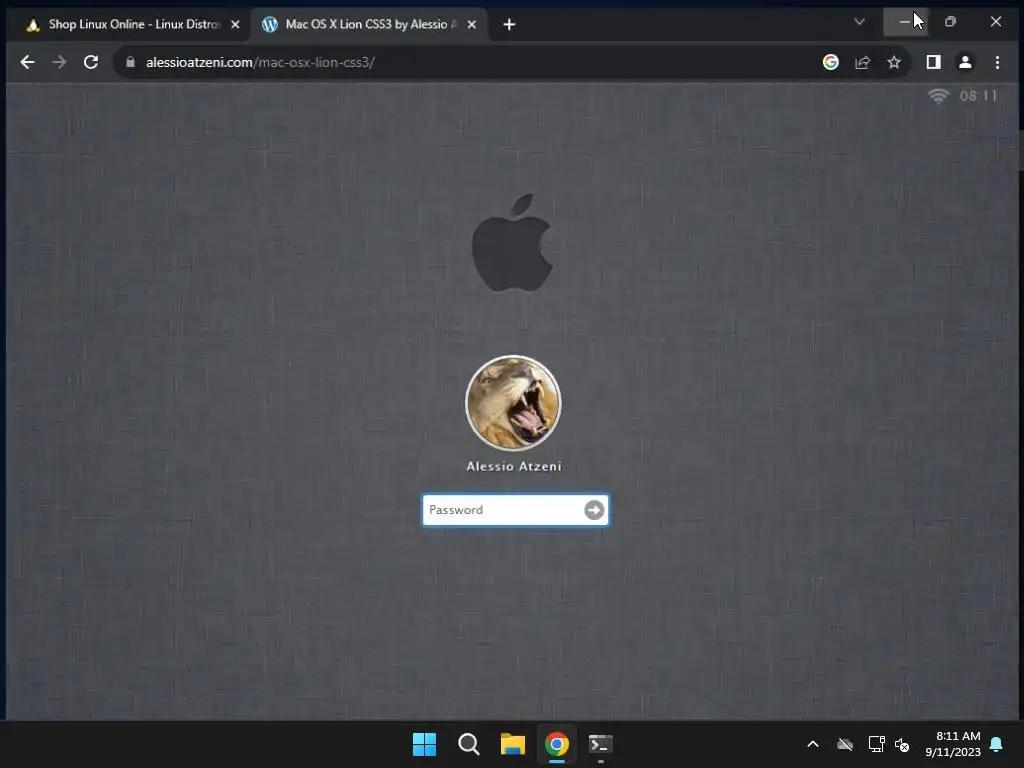Minimize the Chrome window
This screenshot has width=1024, height=768.
(x=905, y=22)
